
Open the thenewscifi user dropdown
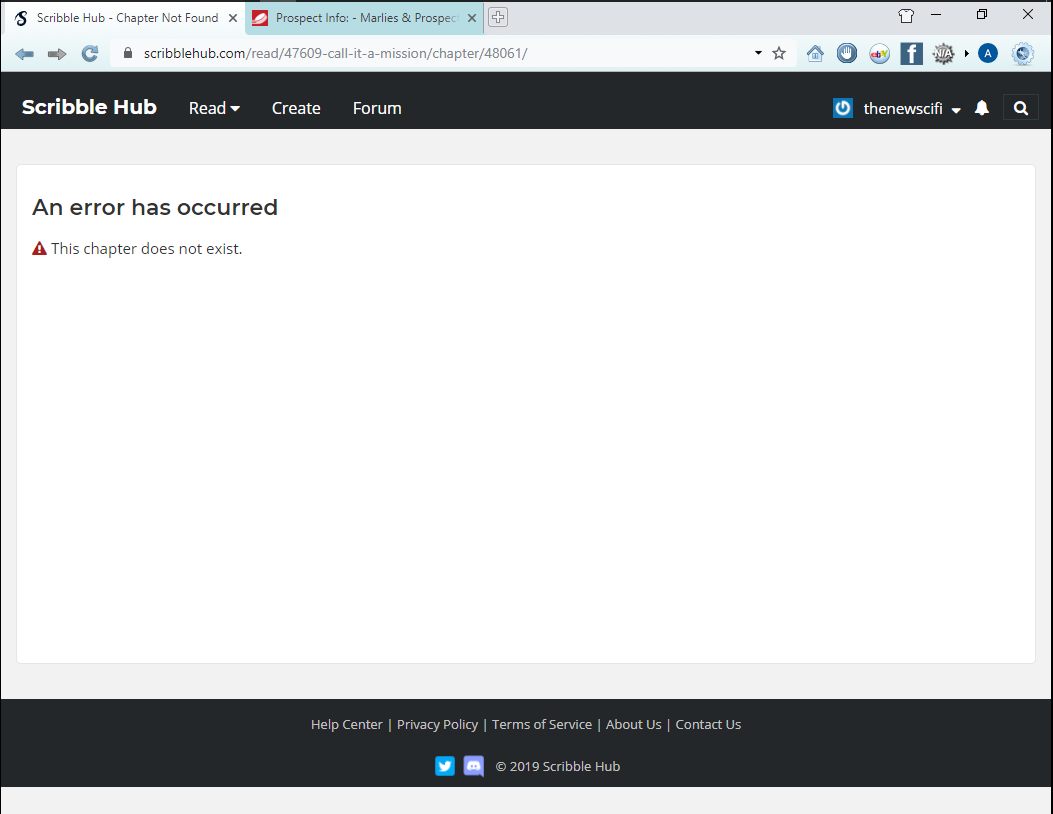911,108
